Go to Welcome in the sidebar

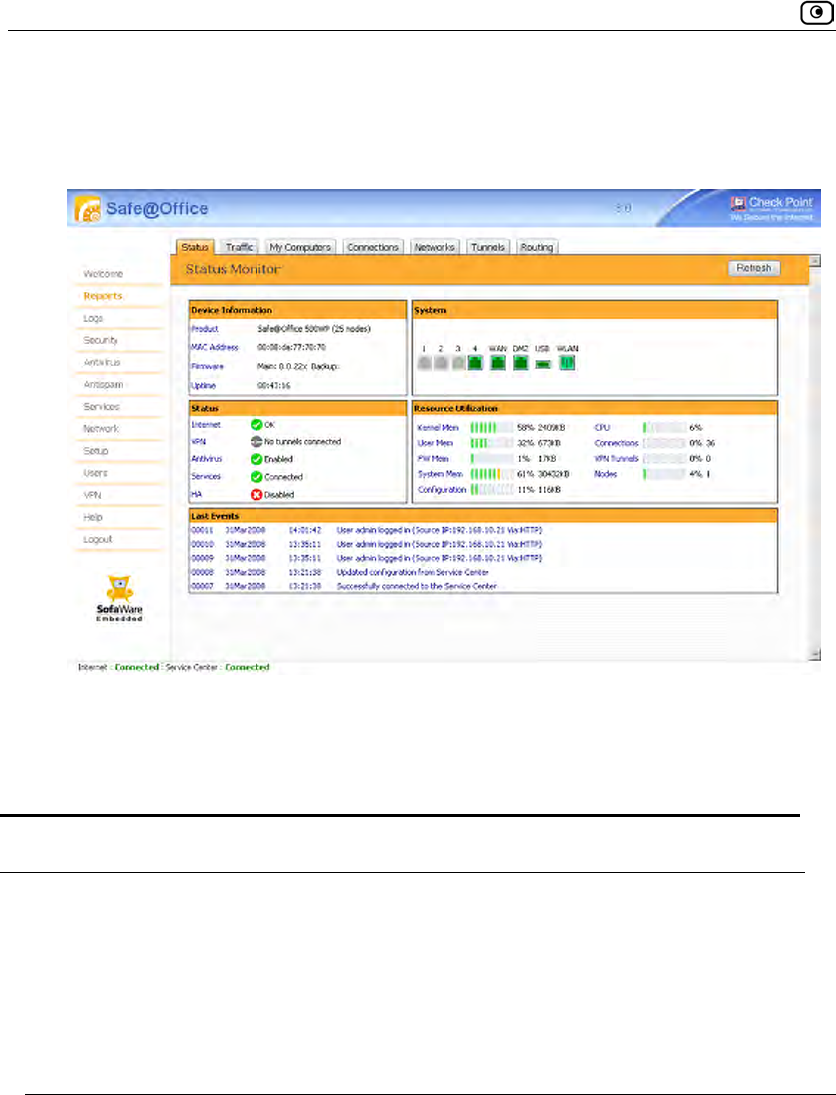click(x=103, y=274)
